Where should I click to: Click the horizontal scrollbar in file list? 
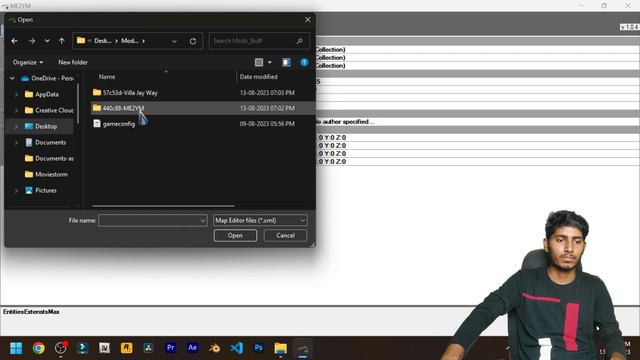tap(163, 206)
